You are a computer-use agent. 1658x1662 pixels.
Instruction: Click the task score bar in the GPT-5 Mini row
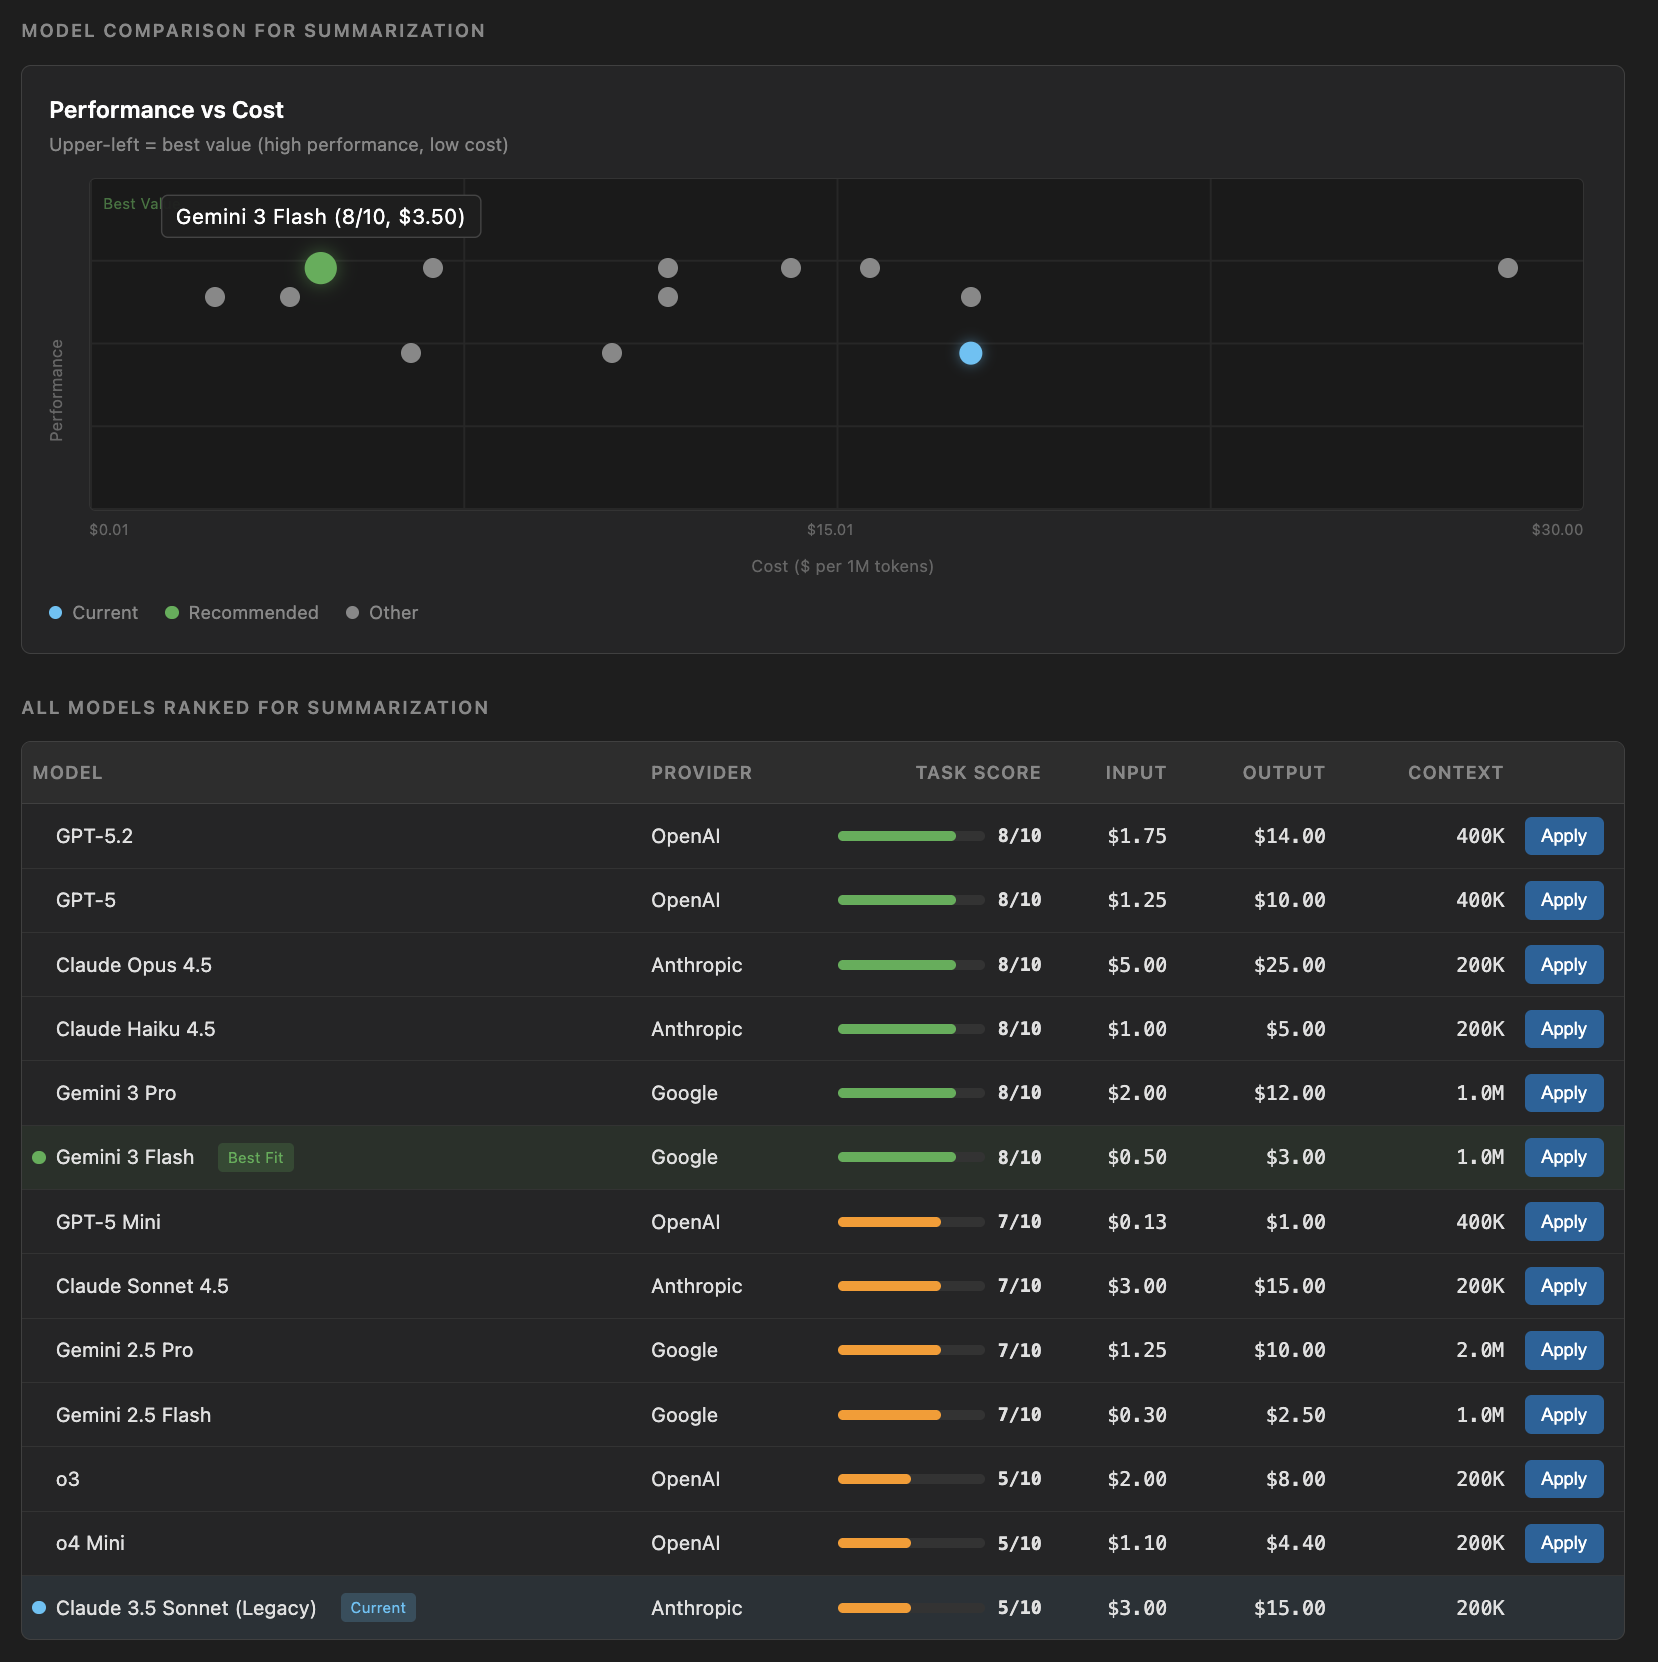[x=911, y=1222]
